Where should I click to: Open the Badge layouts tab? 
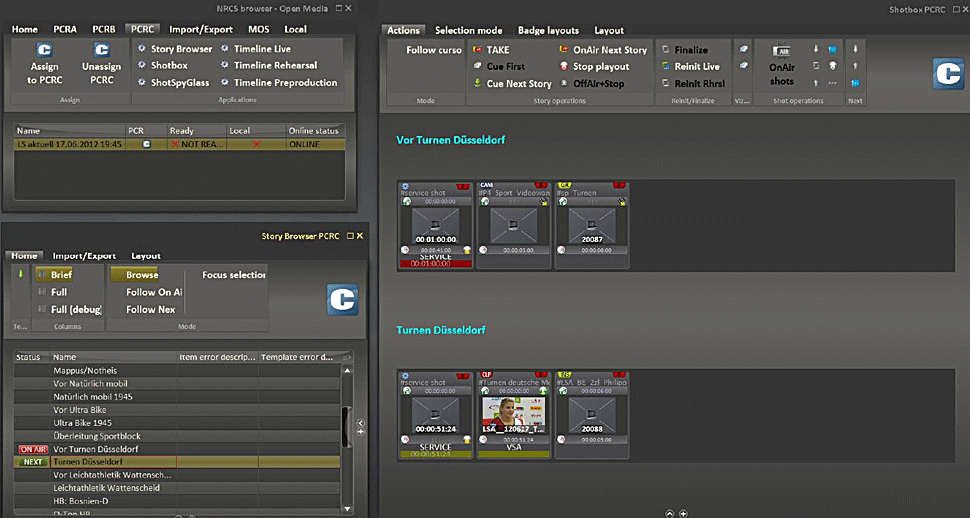tap(548, 30)
